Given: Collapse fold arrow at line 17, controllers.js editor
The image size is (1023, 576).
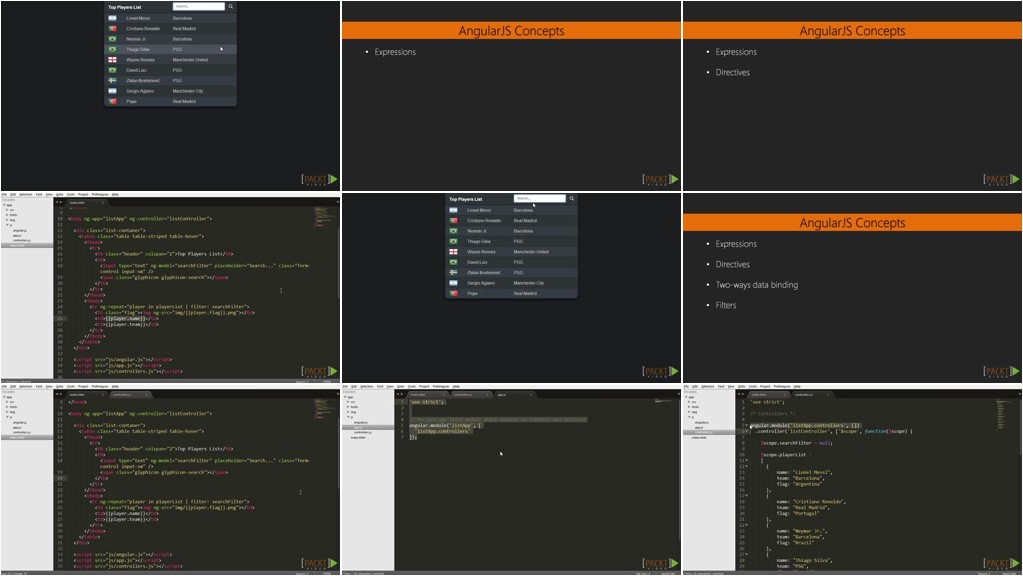Looking at the screenshot, I should [x=746, y=496].
